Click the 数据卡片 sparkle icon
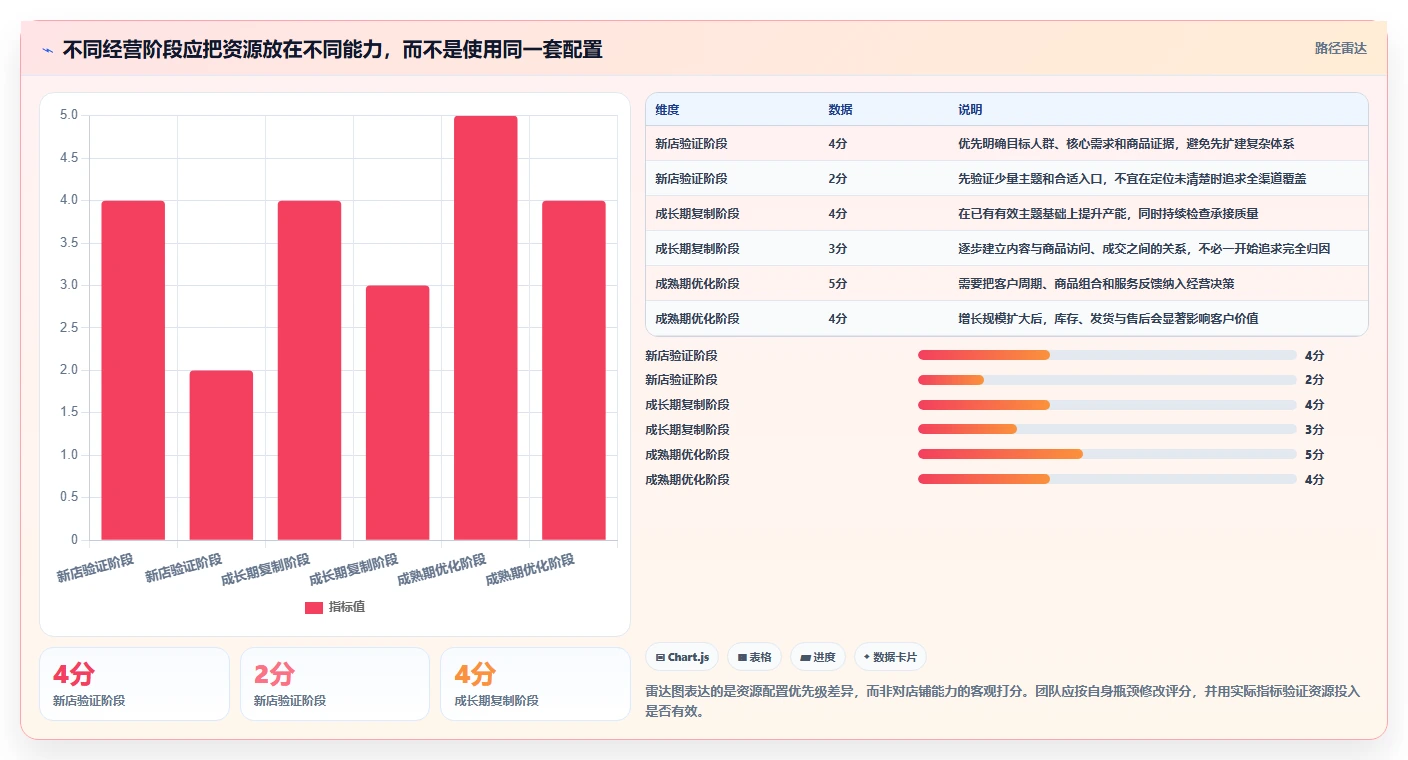The width and height of the screenshot is (1408, 760). coord(867,658)
